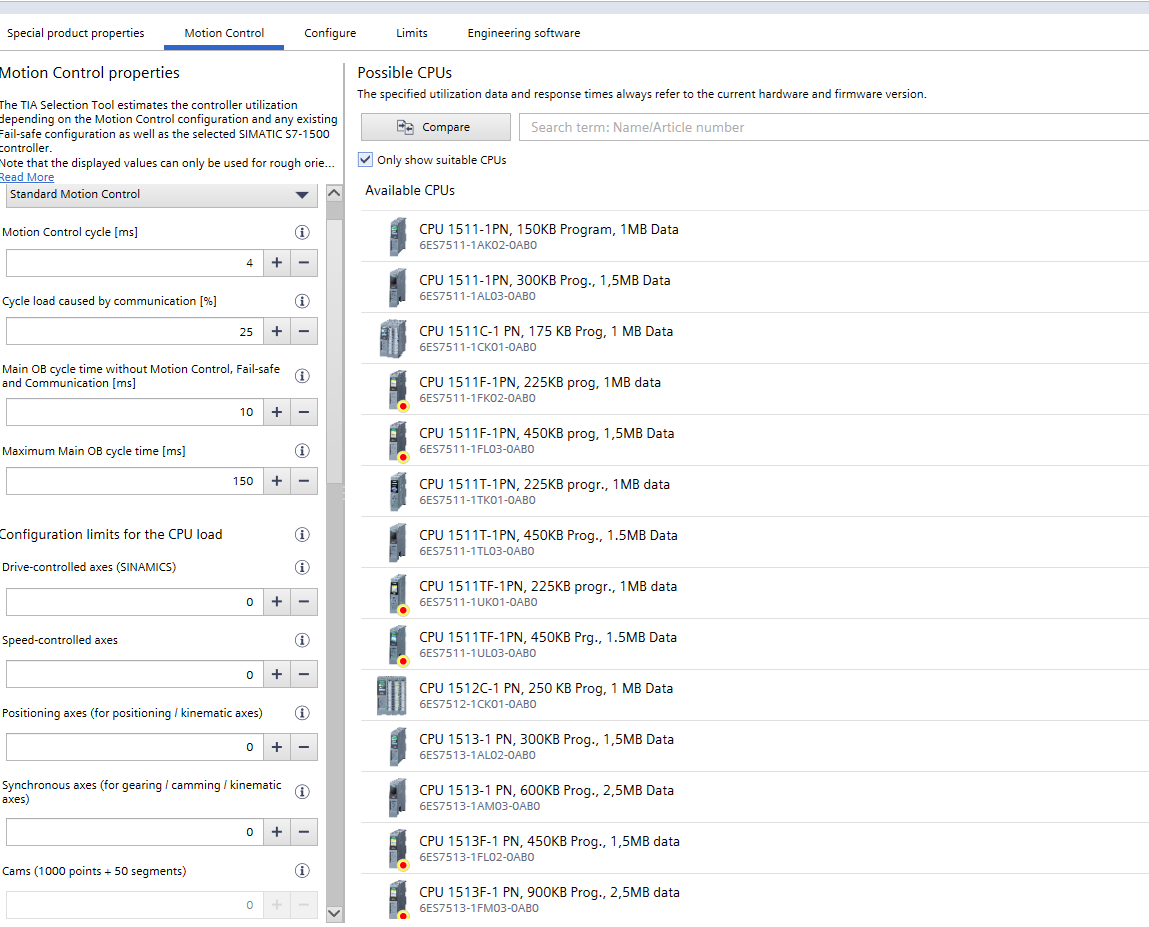Click CPU 1513F-1 PN 450KB module icon
This screenshot has width=1149, height=927.
click(397, 849)
